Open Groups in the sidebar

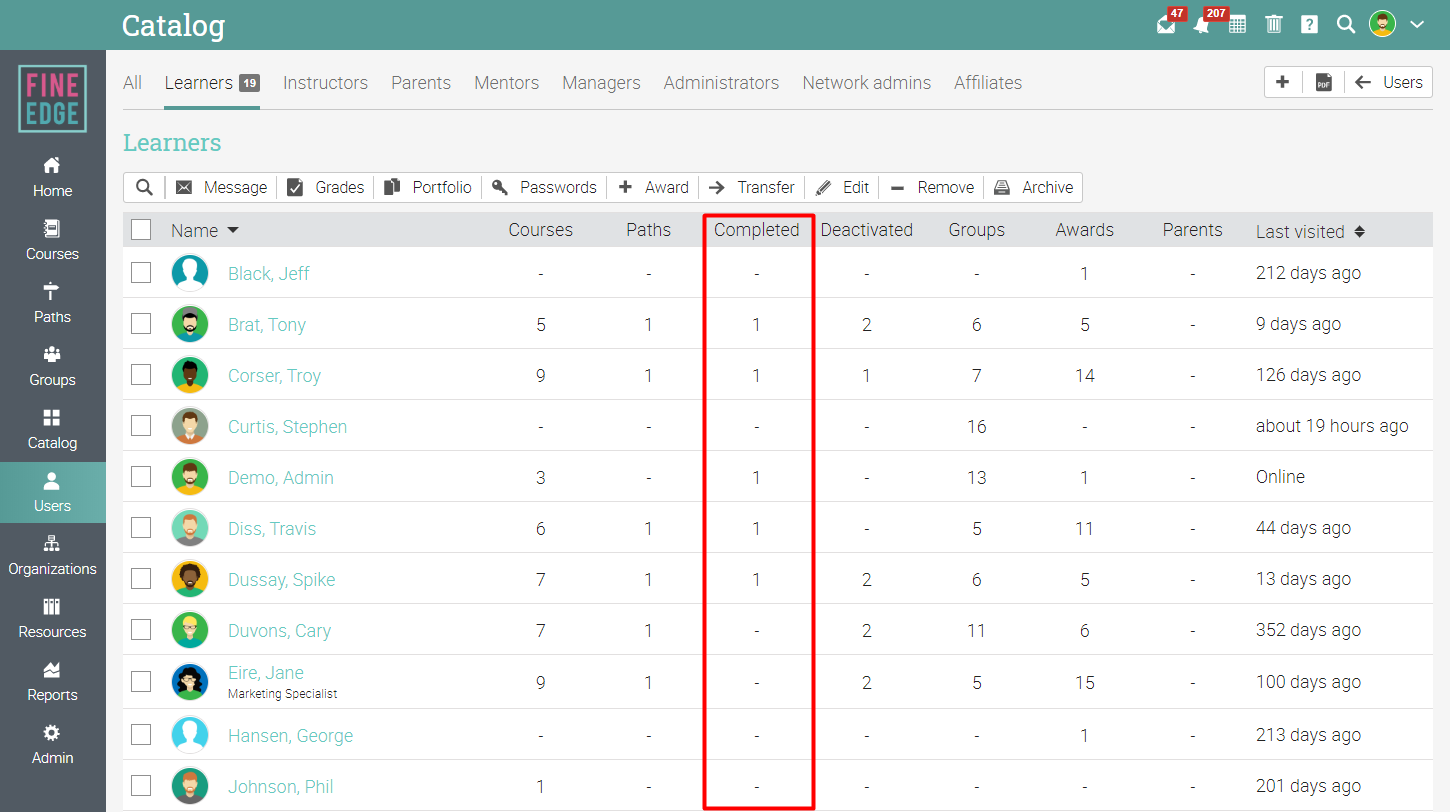[52, 366]
